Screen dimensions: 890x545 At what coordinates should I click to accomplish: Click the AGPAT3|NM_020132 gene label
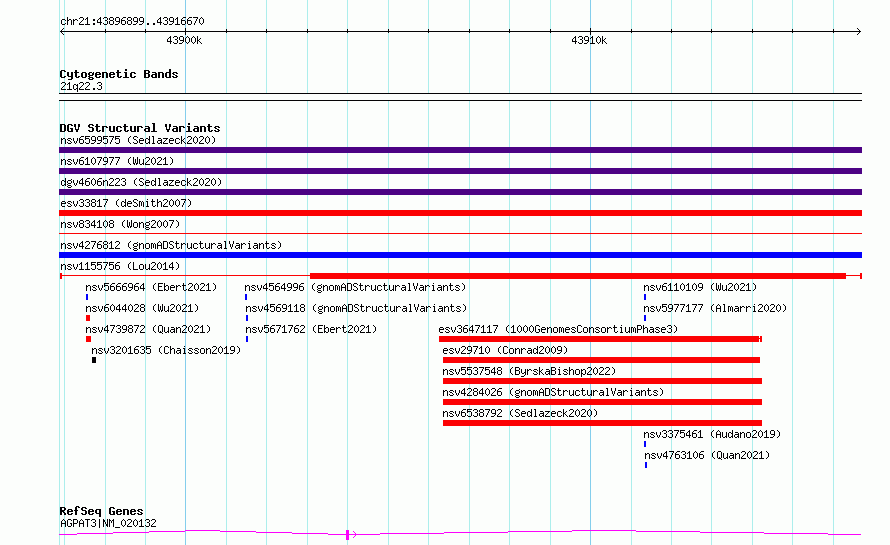click(x=108, y=523)
